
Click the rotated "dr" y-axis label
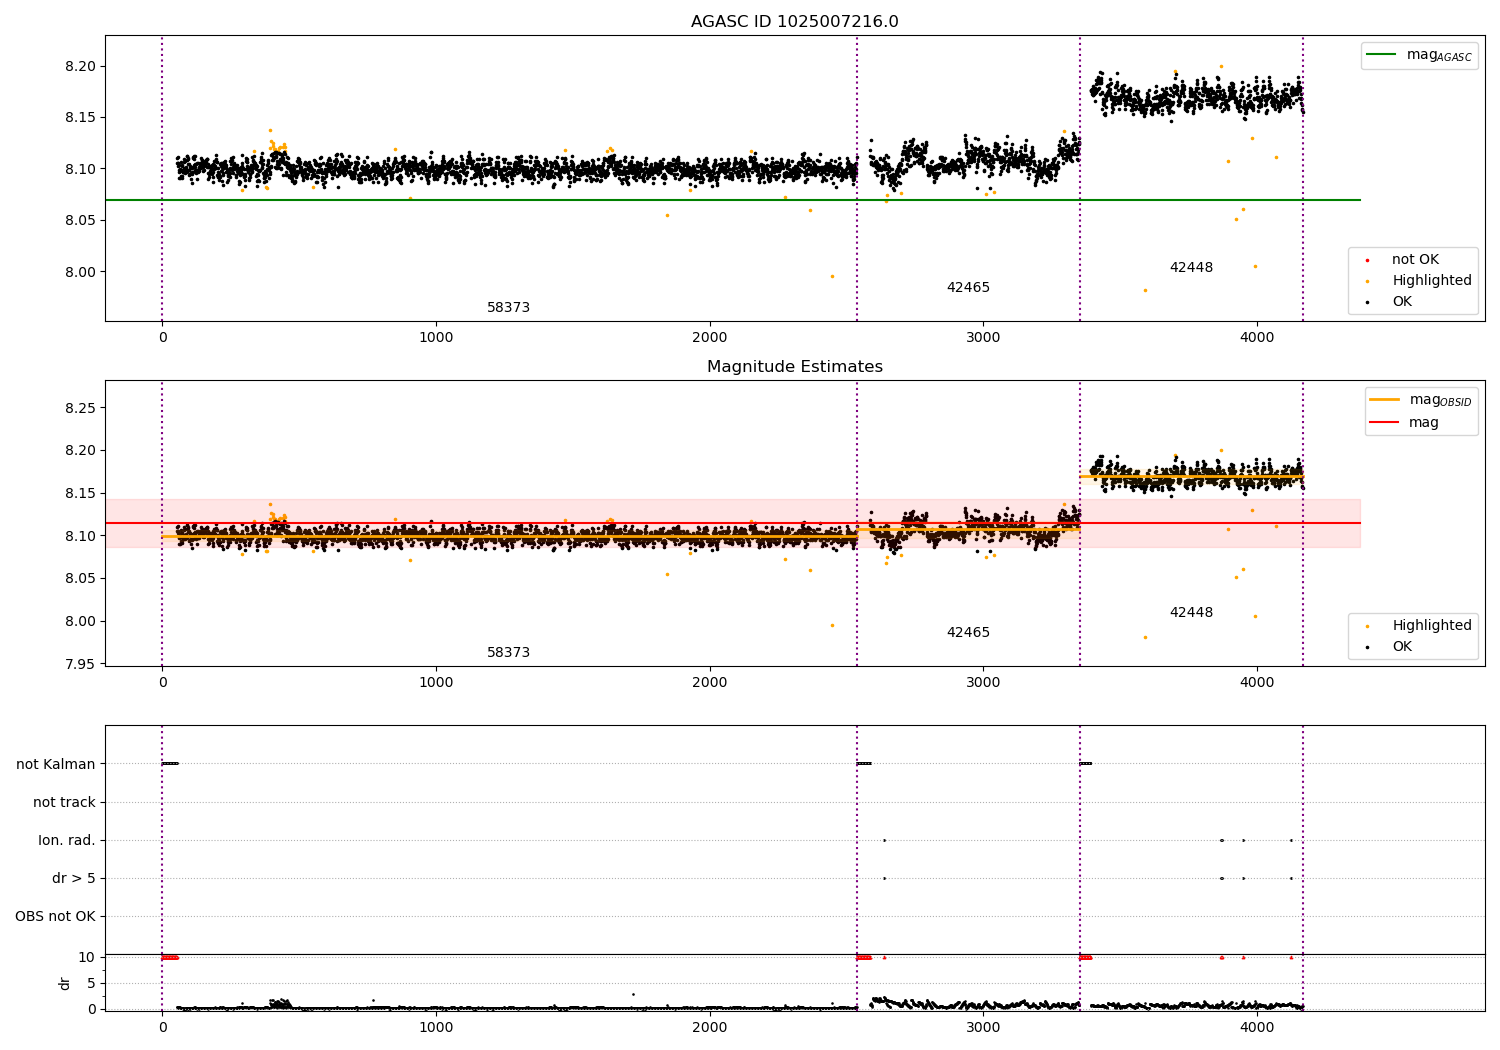65,983
